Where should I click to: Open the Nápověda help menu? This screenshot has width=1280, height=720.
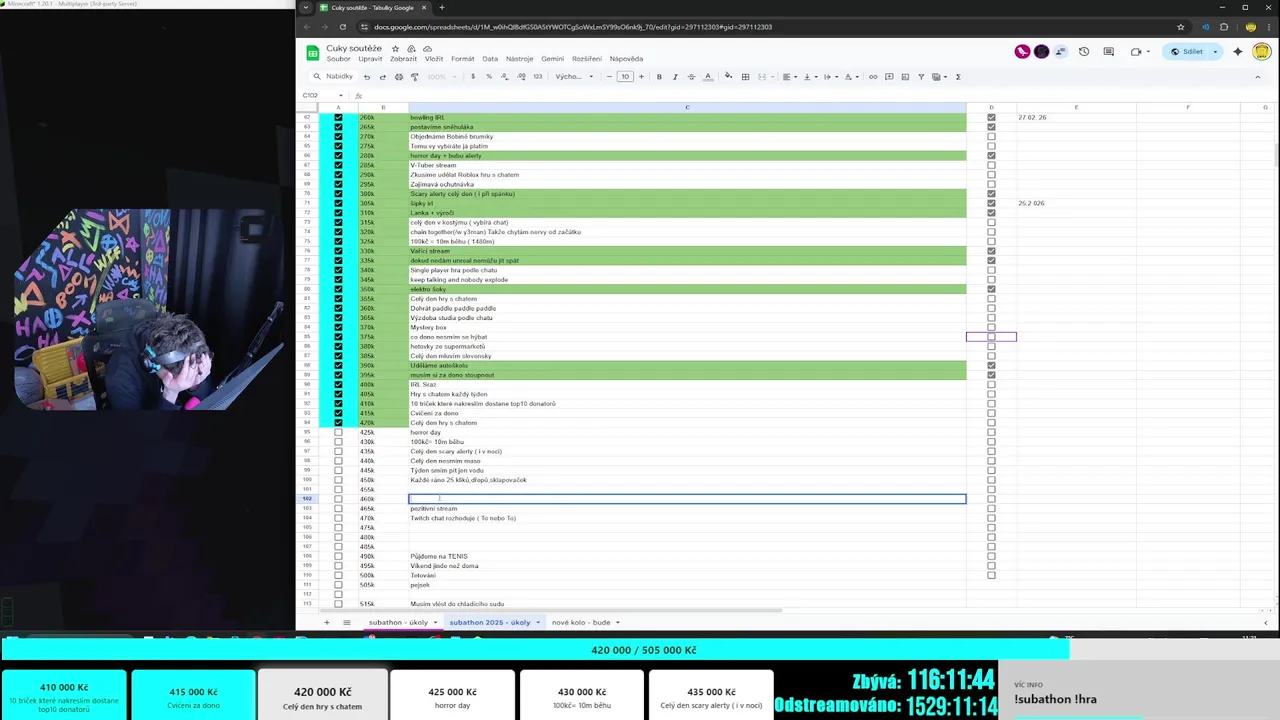coord(626,59)
